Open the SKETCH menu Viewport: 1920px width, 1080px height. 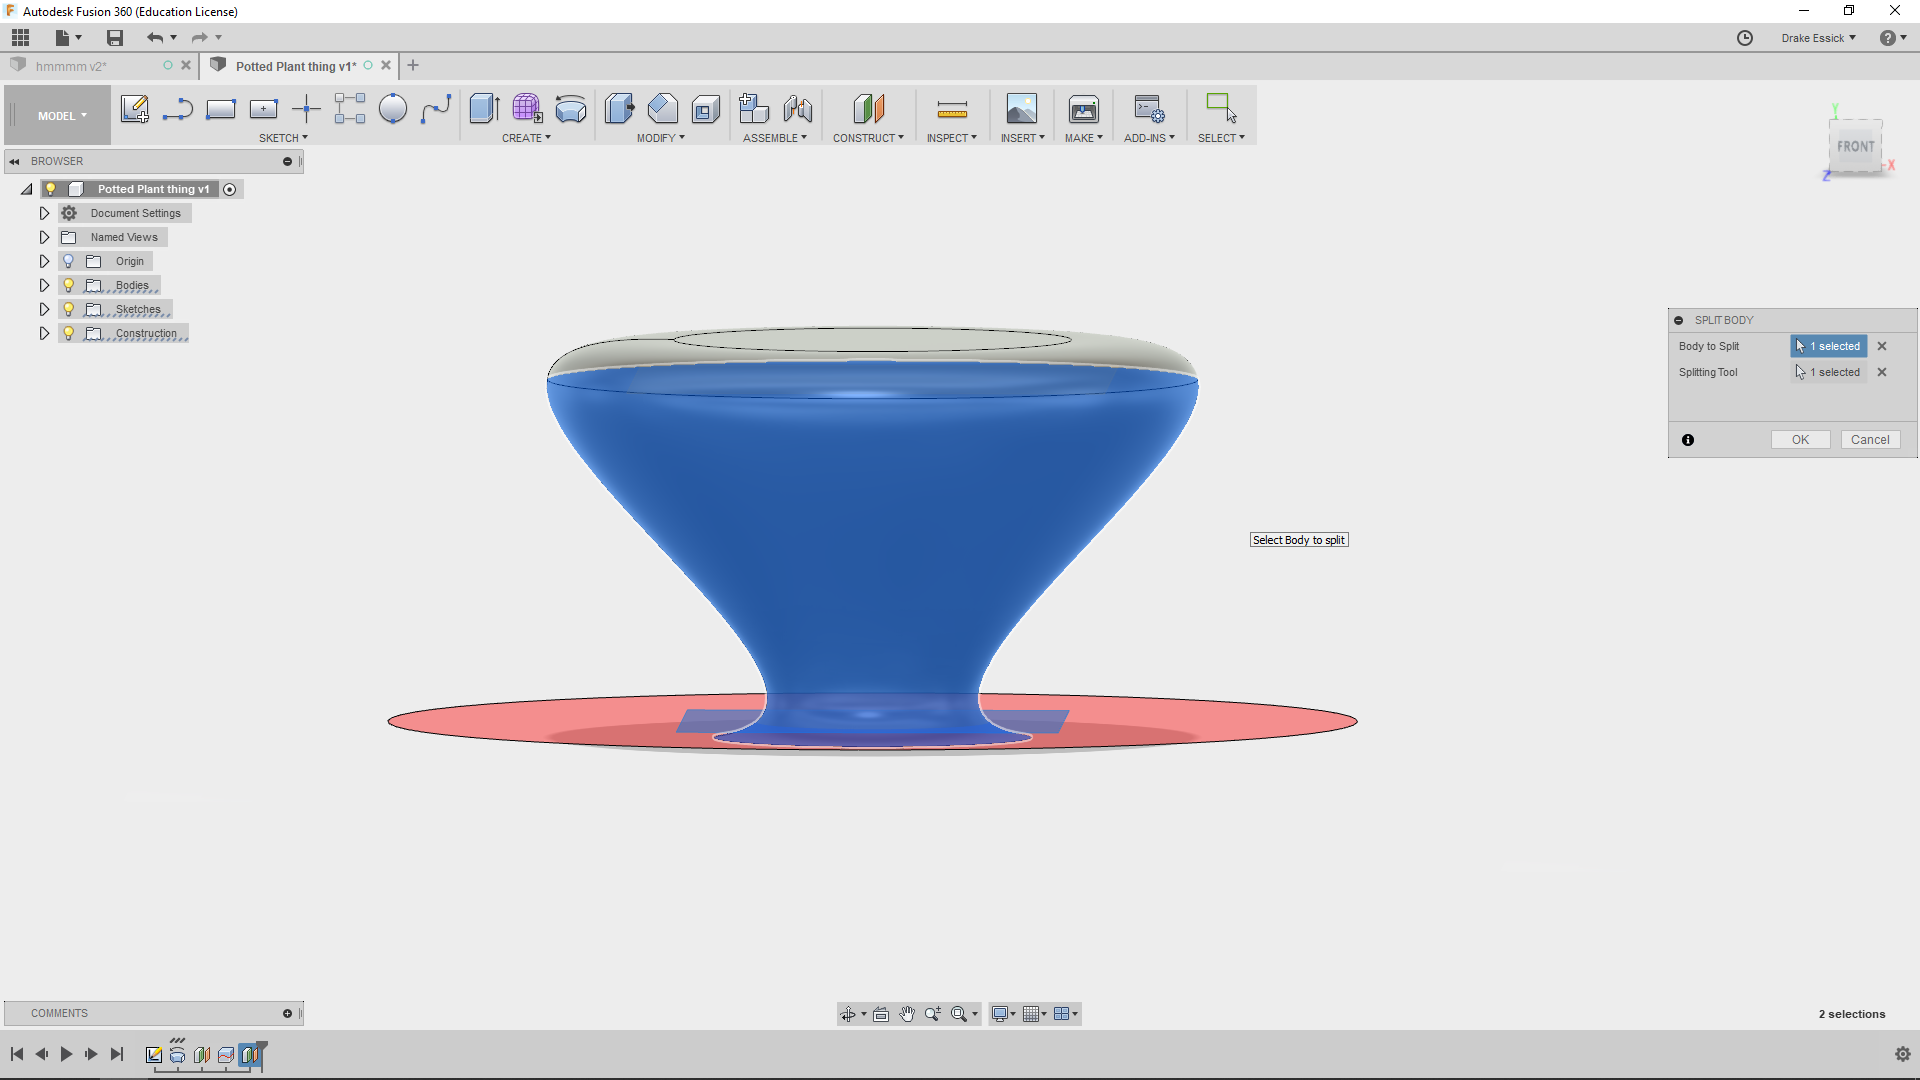[283, 138]
